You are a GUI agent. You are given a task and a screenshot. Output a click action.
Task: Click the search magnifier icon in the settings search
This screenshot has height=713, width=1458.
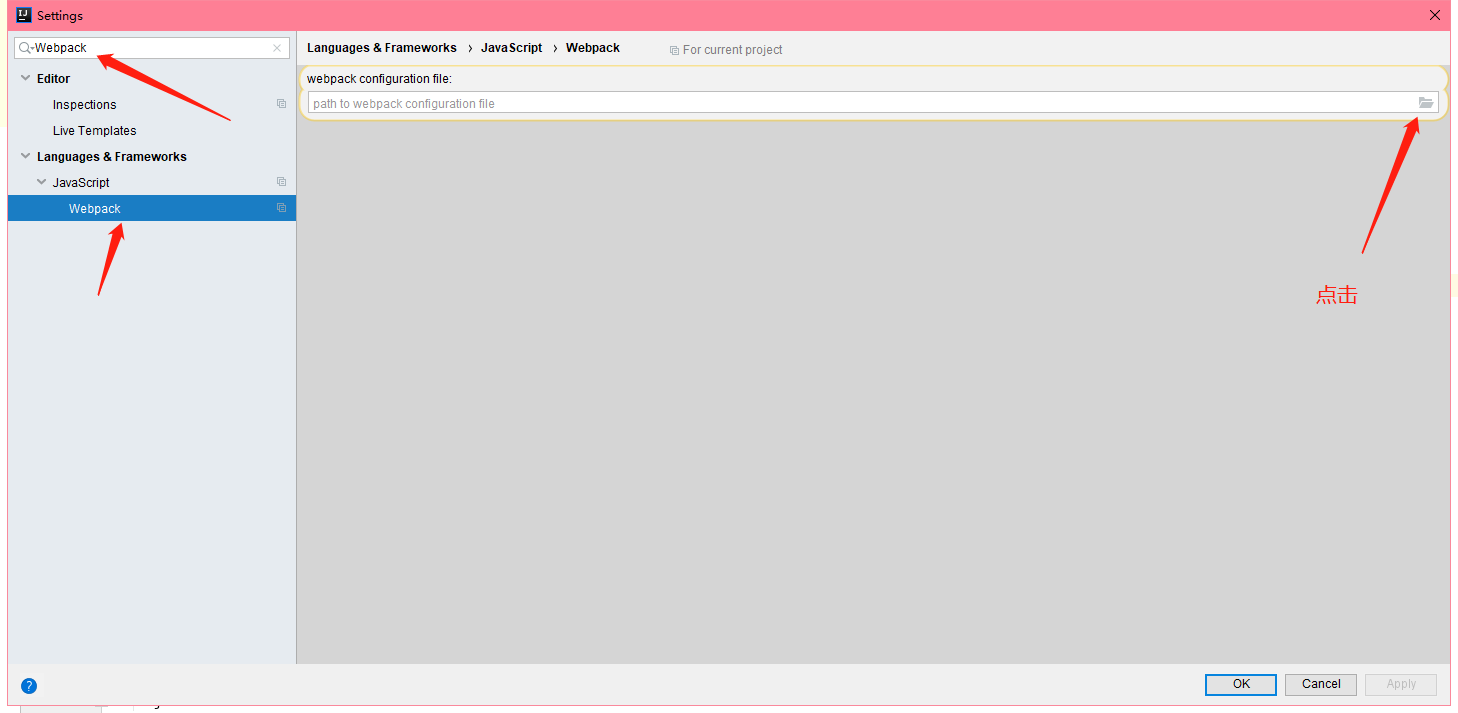26,48
